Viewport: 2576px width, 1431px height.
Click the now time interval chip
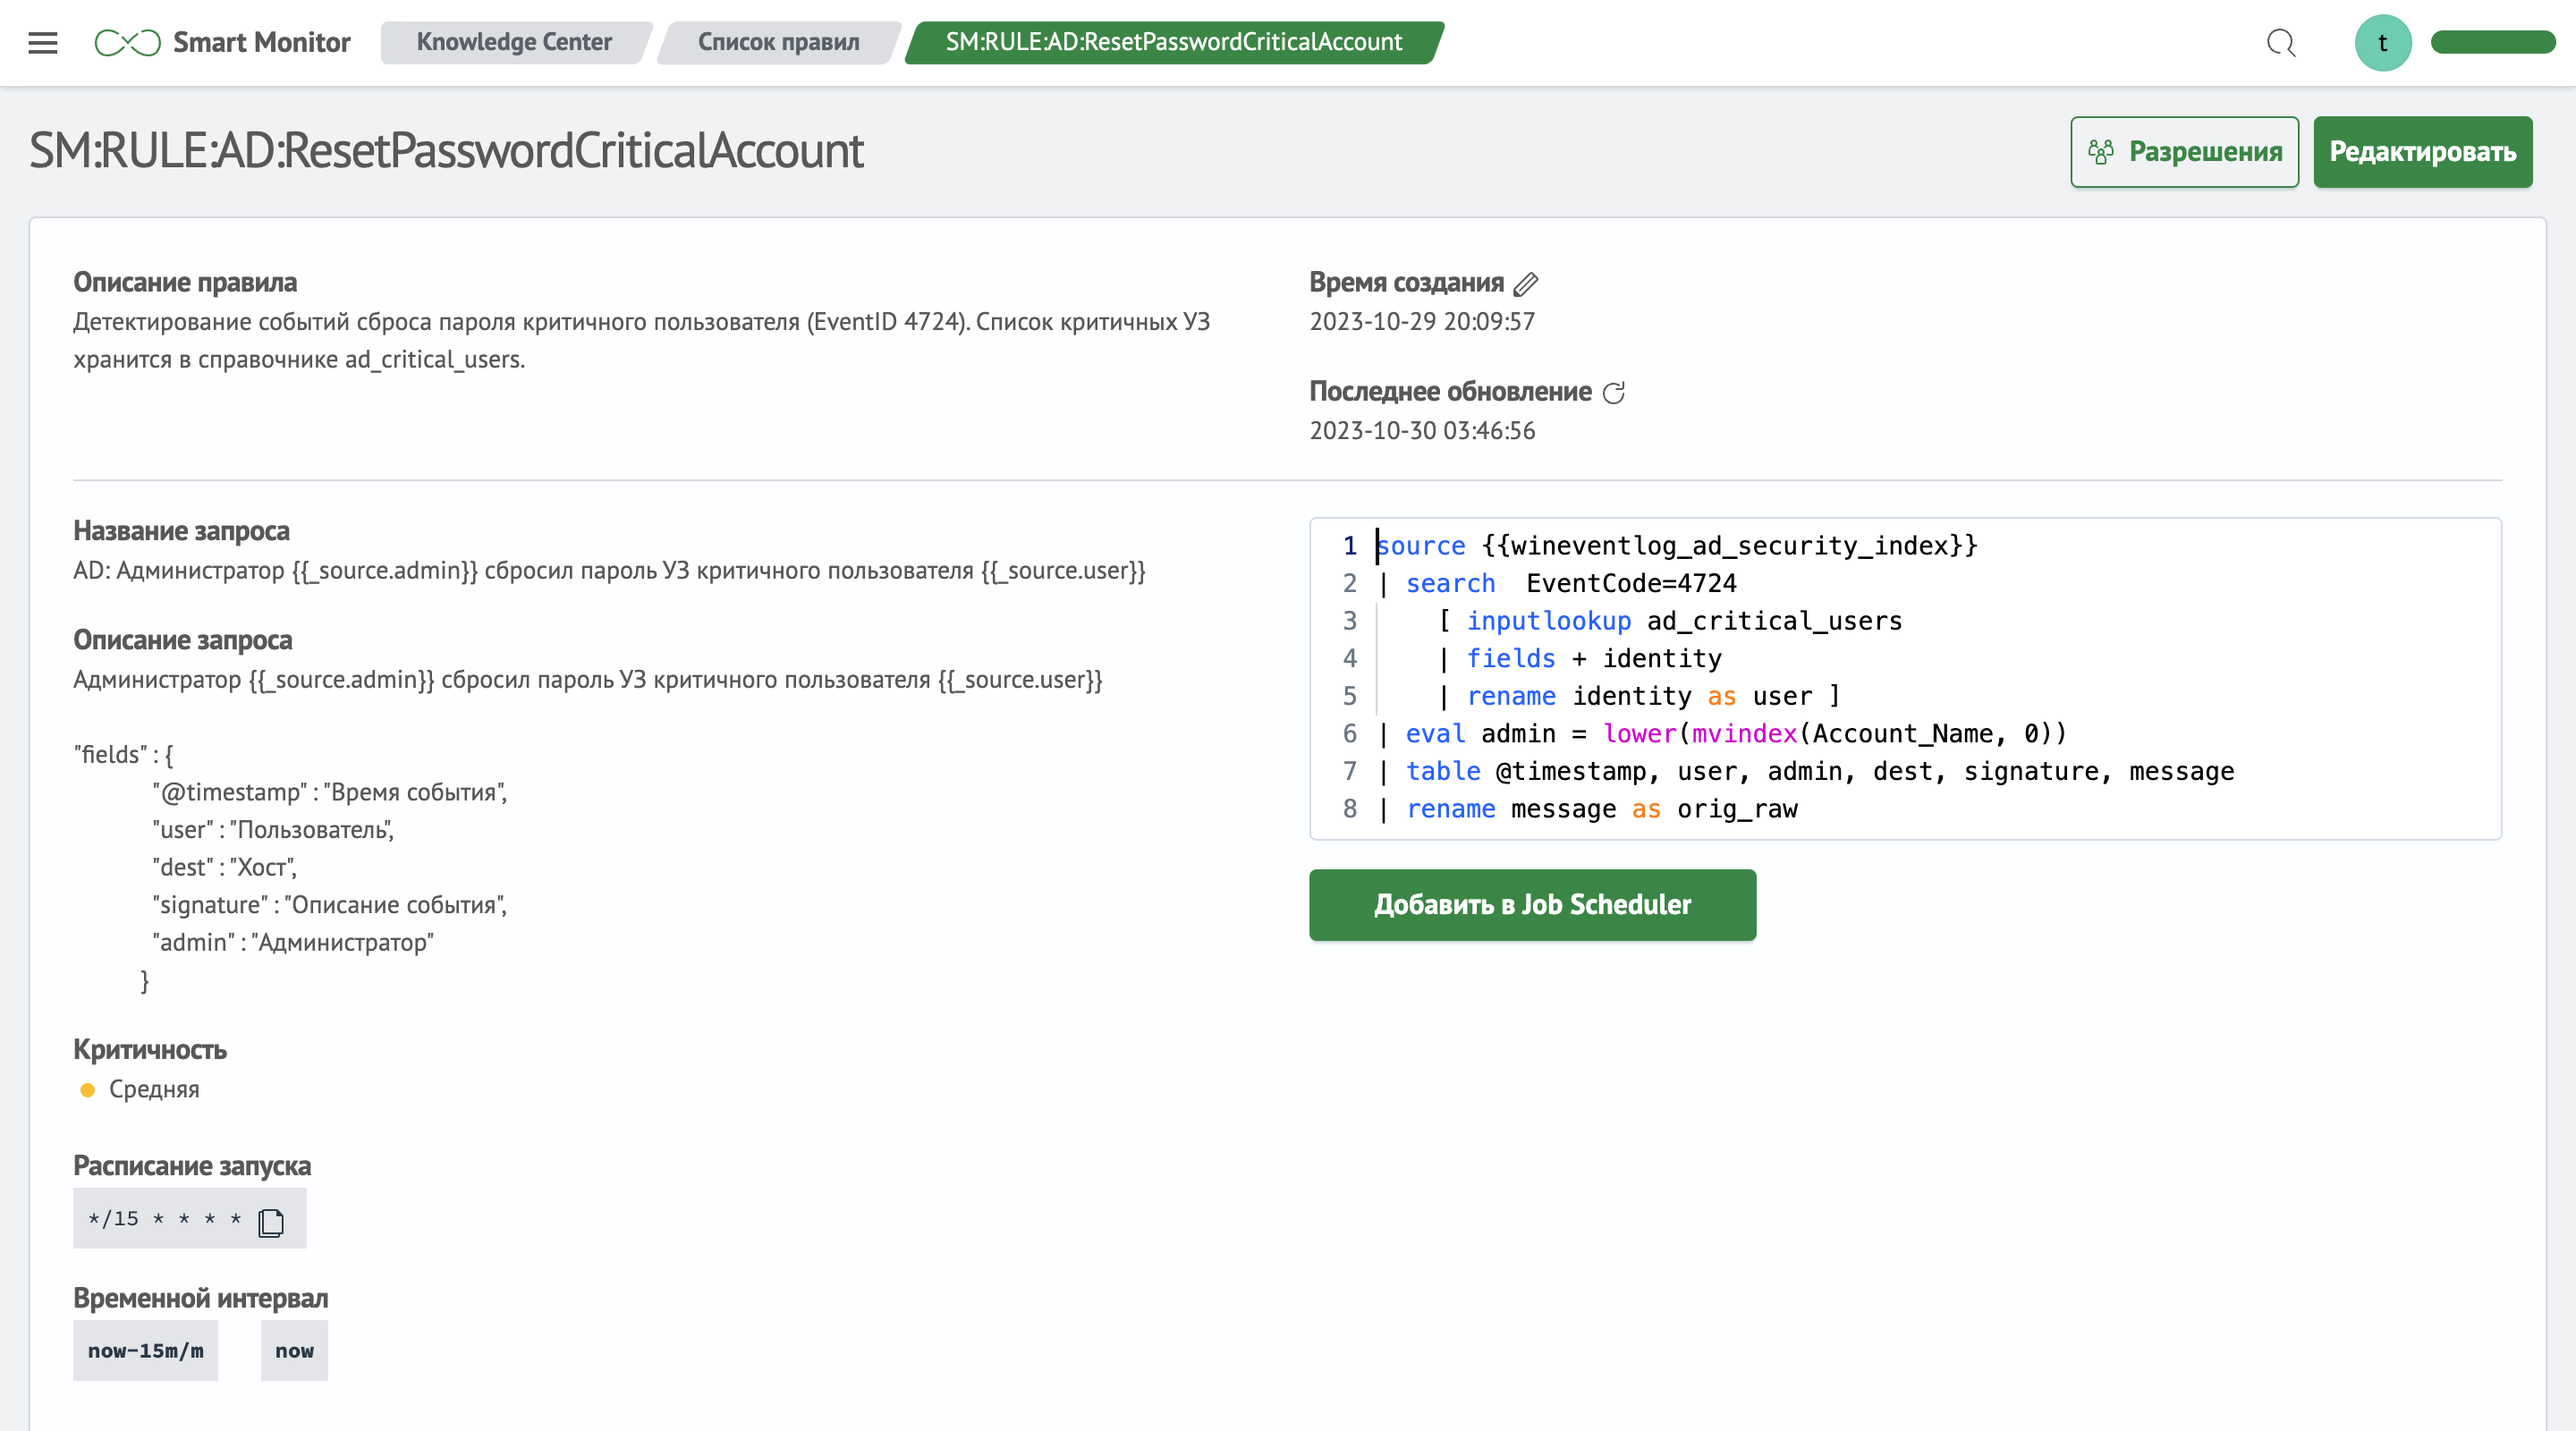click(294, 1350)
